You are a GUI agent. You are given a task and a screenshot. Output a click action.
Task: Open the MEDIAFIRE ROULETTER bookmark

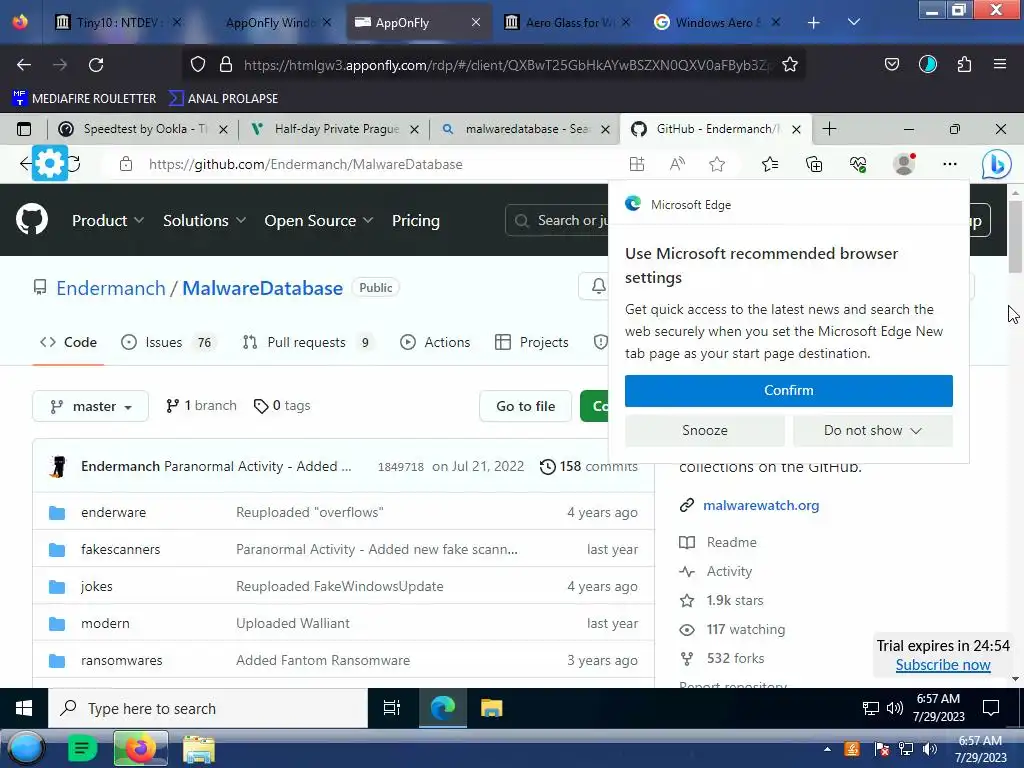[x=84, y=99]
